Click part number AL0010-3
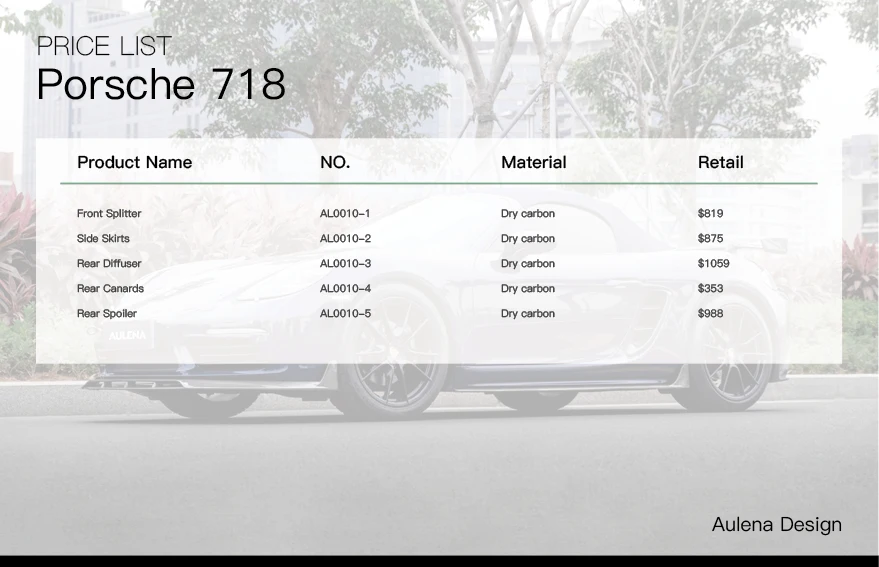 click(345, 264)
